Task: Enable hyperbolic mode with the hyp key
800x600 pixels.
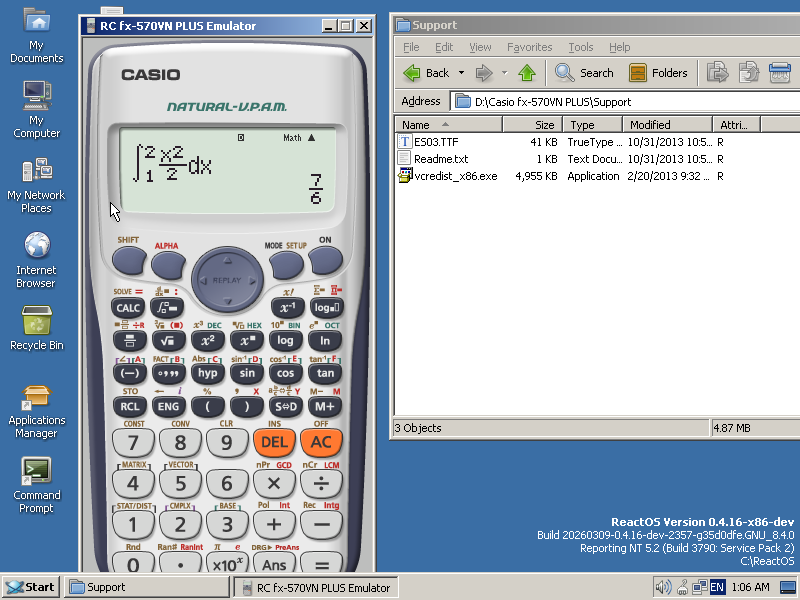Action: [x=207, y=373]
